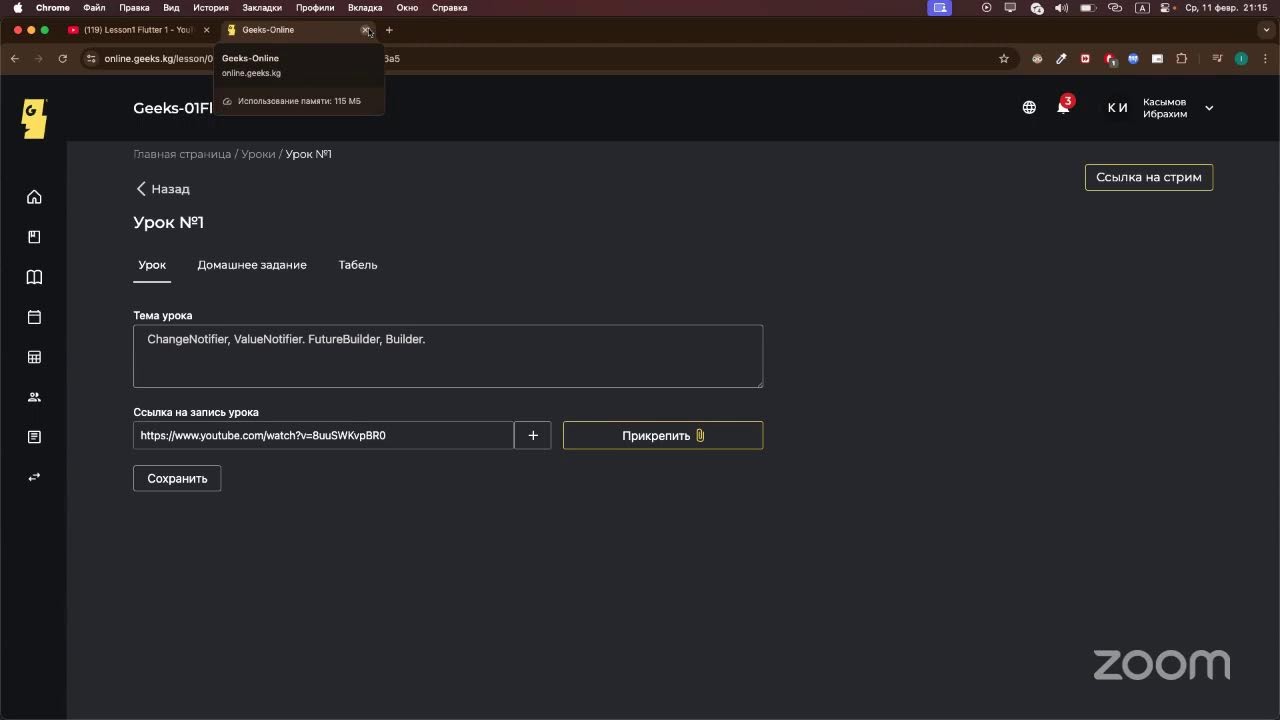
Task: Click the Geeks yellow logo
Action: (34, 119)
